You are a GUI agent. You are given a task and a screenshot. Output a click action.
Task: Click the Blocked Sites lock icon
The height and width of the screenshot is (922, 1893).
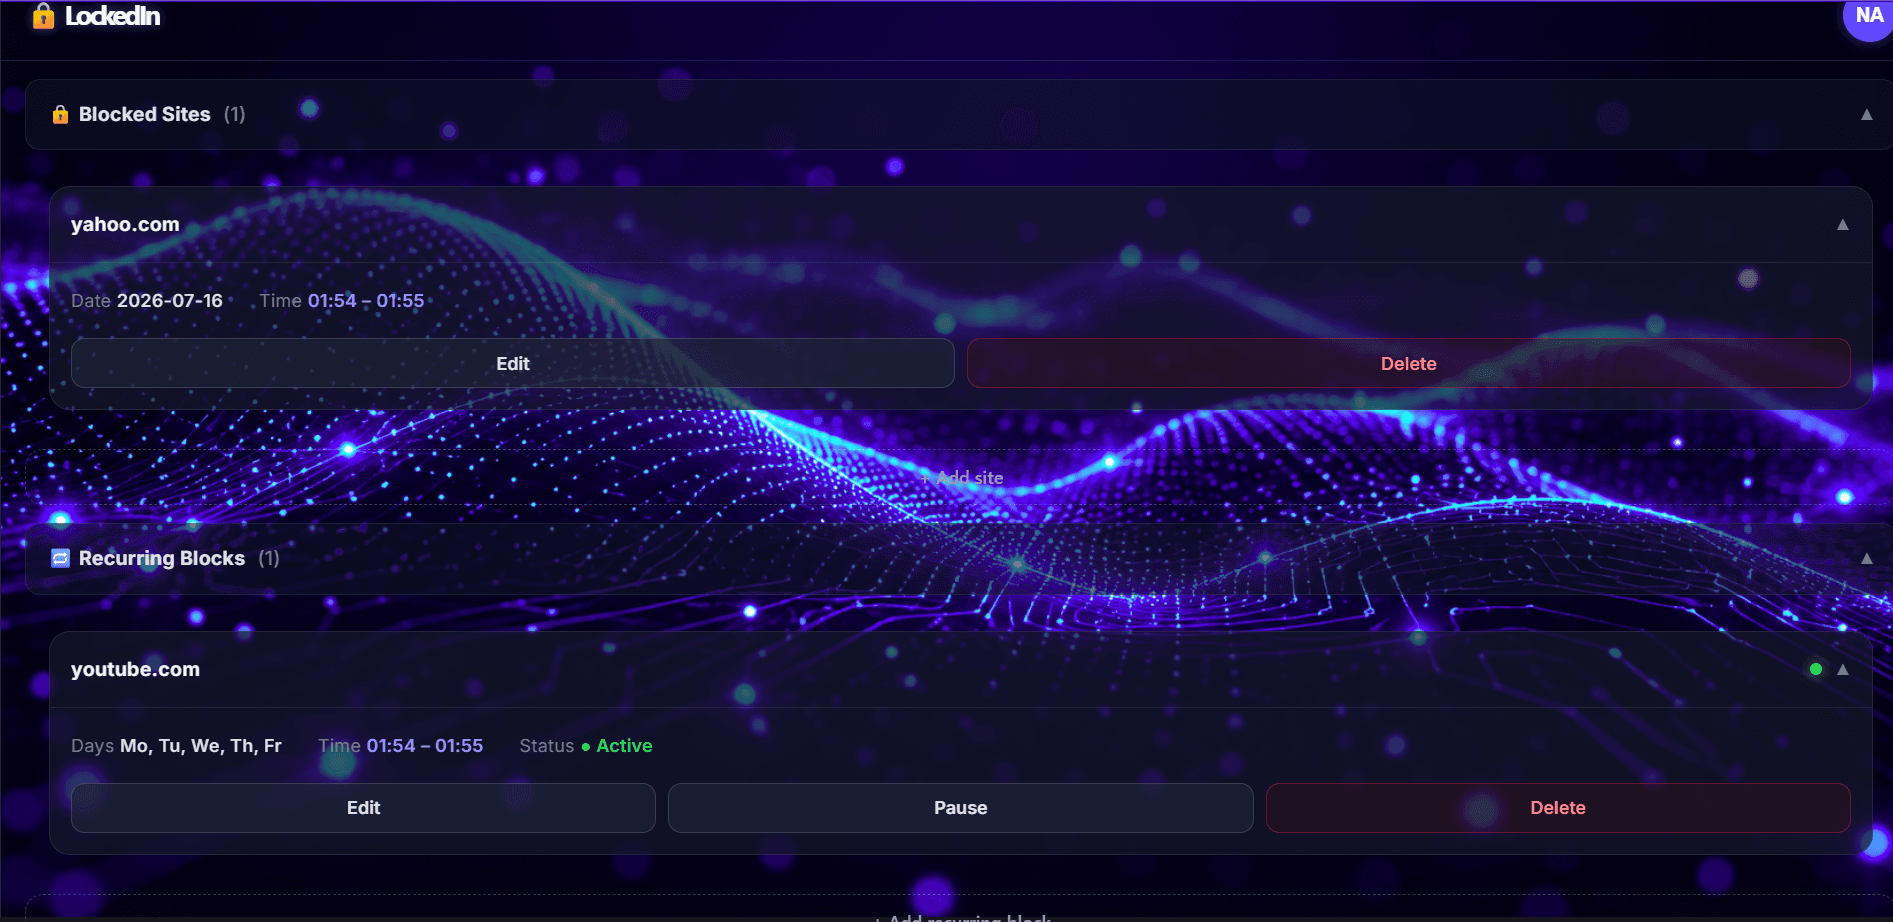60,114
